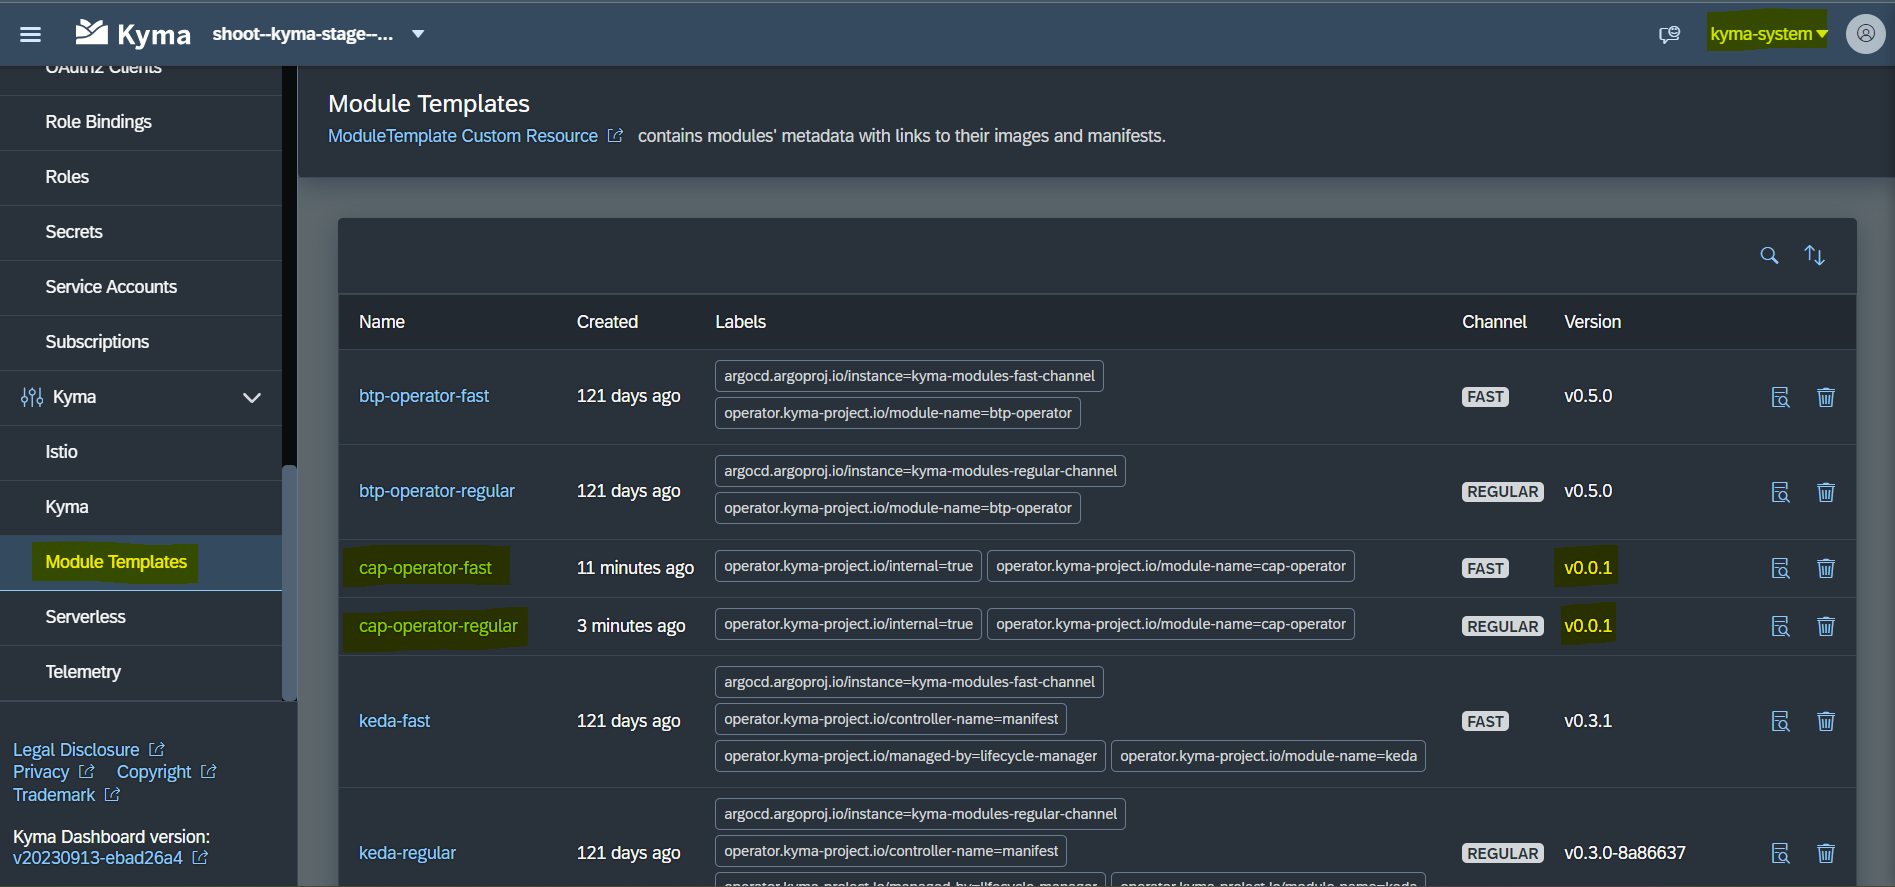The height and width of the screenshot is (887, 1895).
Task: Open the user profile avatar
Action: click(1865, 33)
